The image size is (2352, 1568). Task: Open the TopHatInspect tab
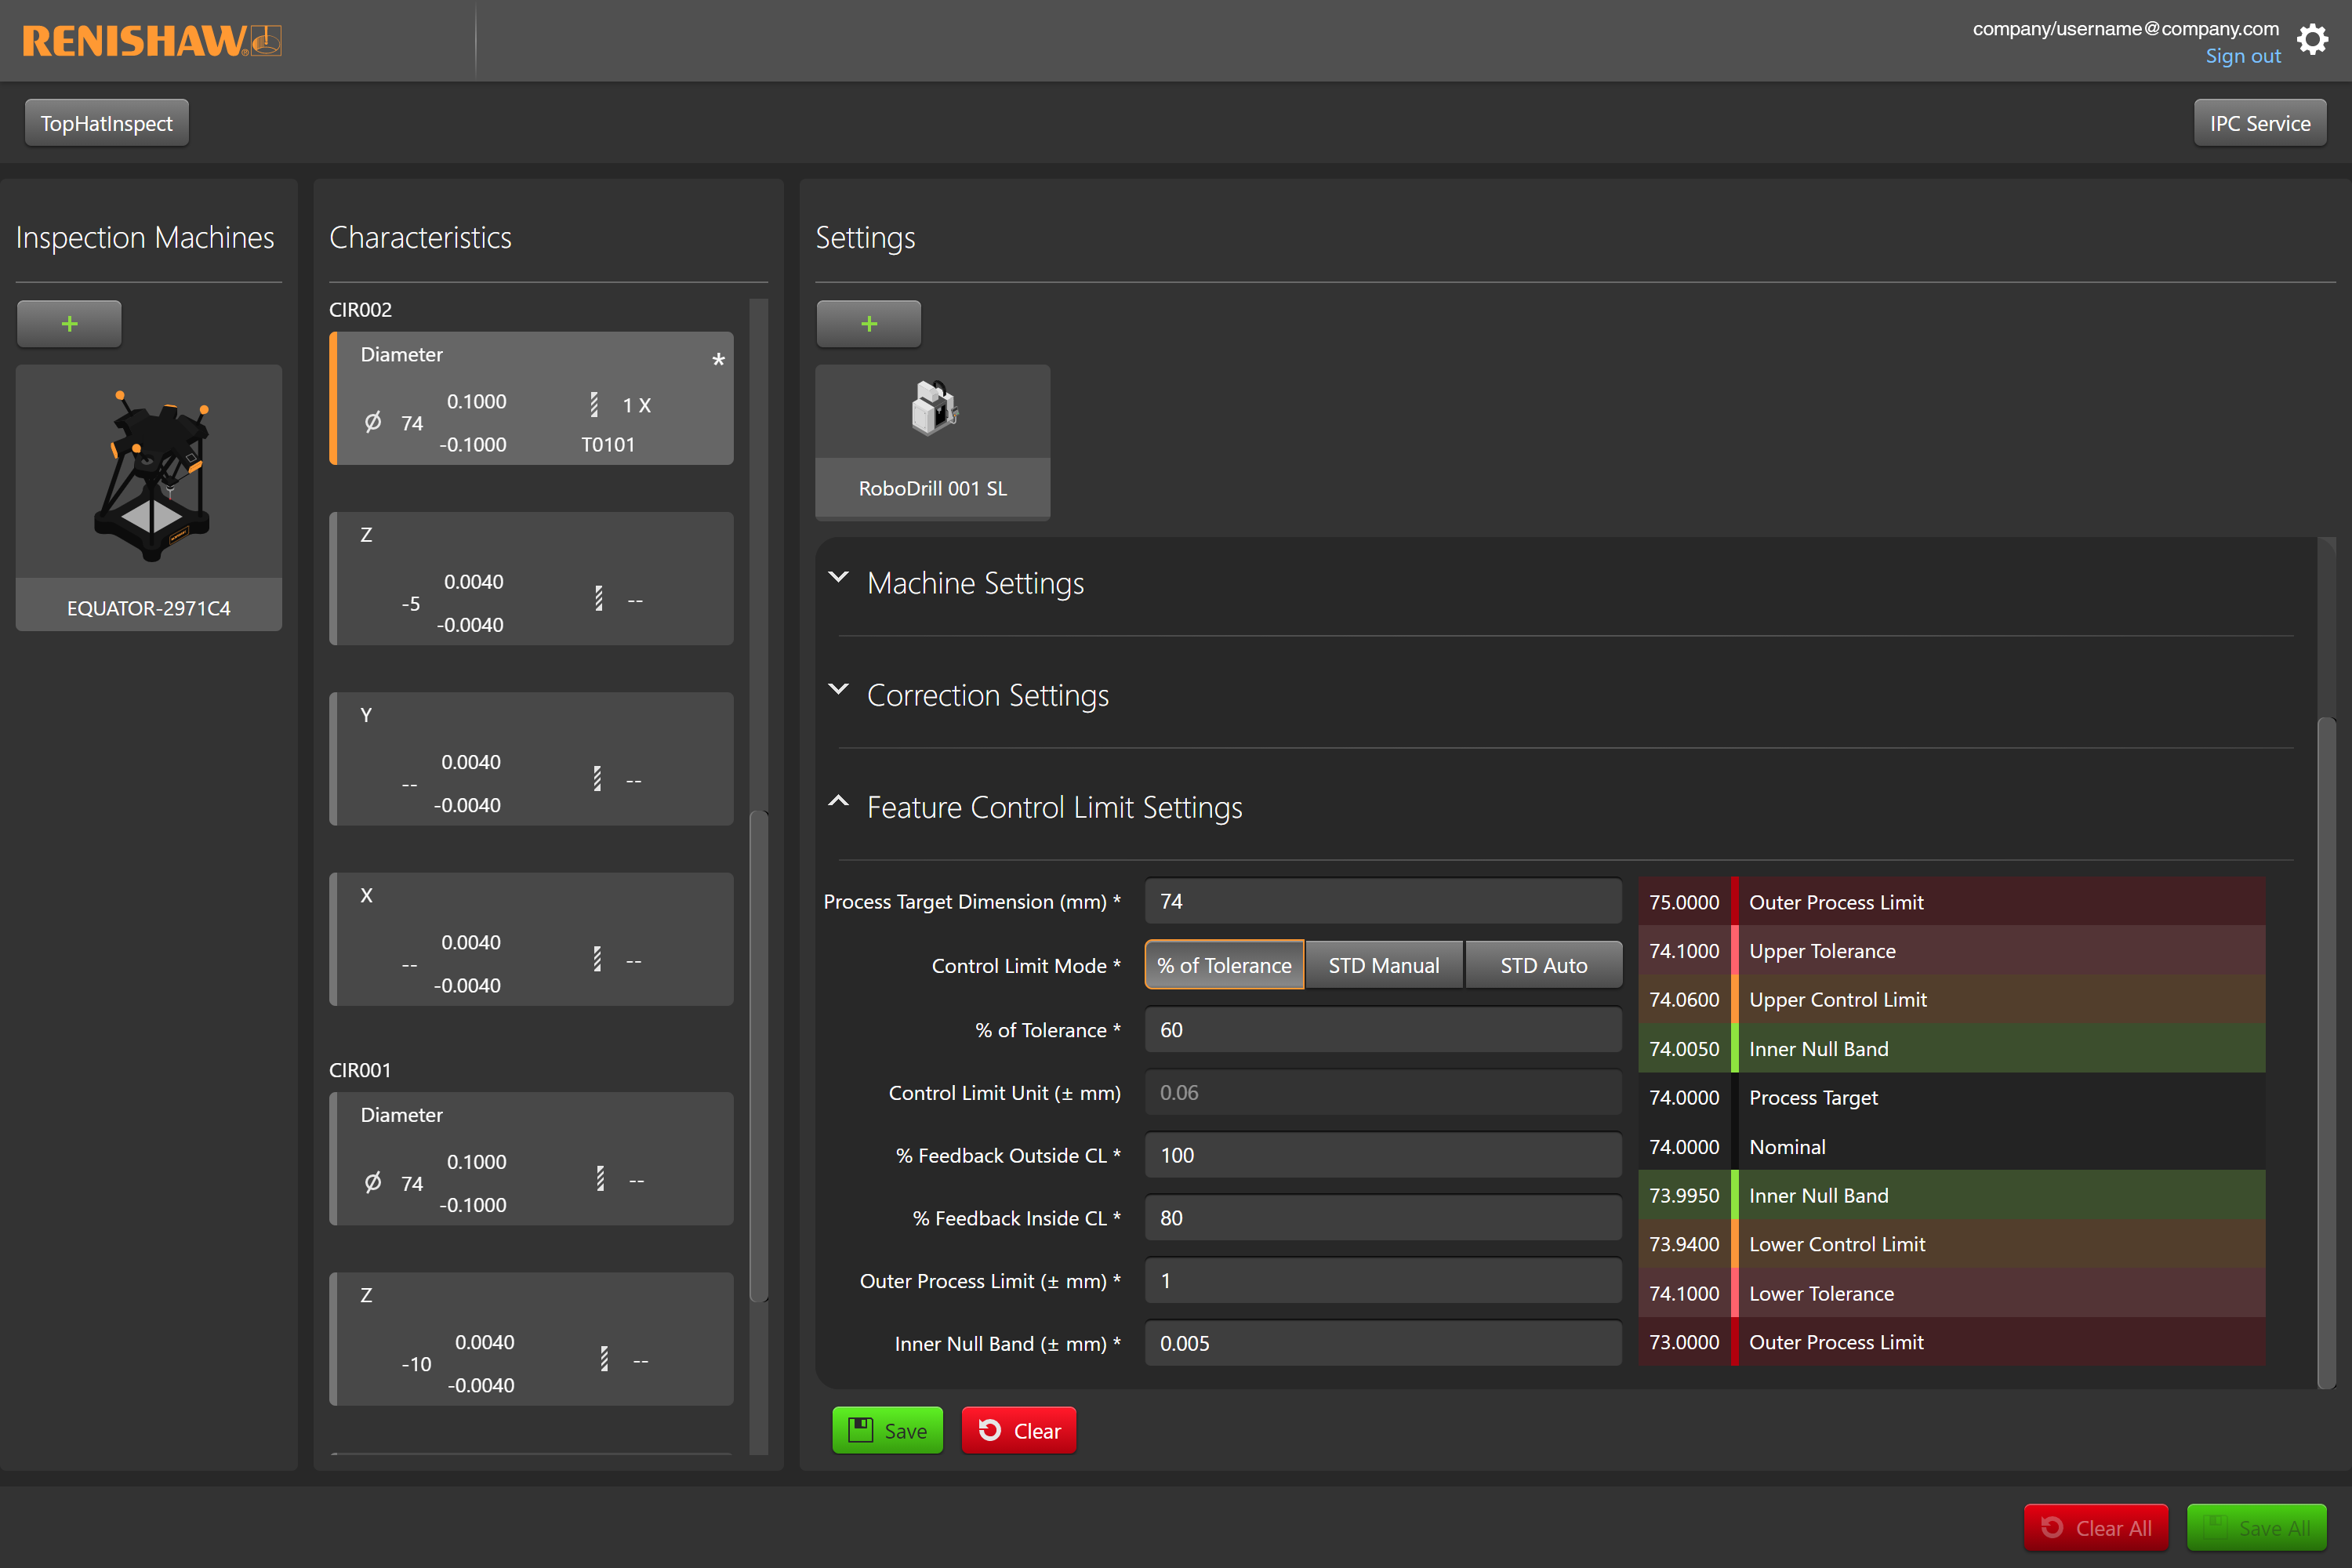click(106, 123)
